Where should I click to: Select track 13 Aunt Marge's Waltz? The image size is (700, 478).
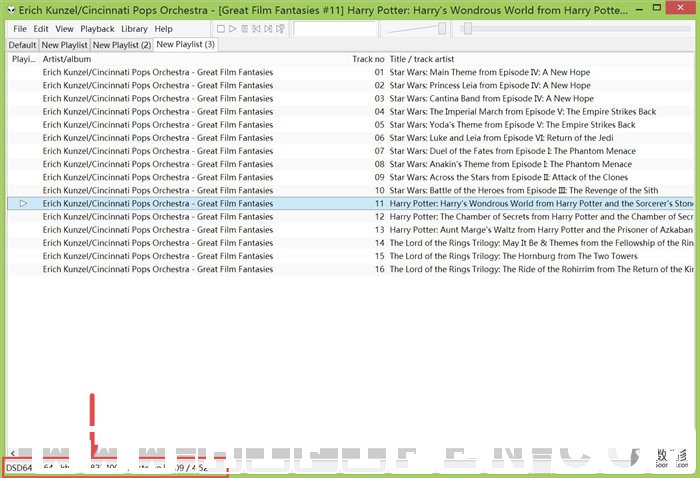(351, 230)
